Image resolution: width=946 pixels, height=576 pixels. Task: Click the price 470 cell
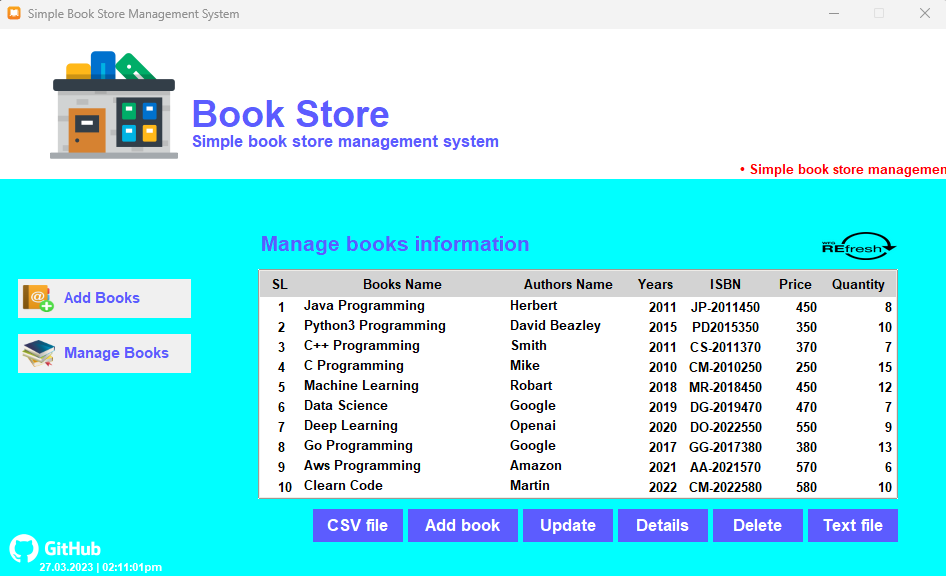coord(806,407)
